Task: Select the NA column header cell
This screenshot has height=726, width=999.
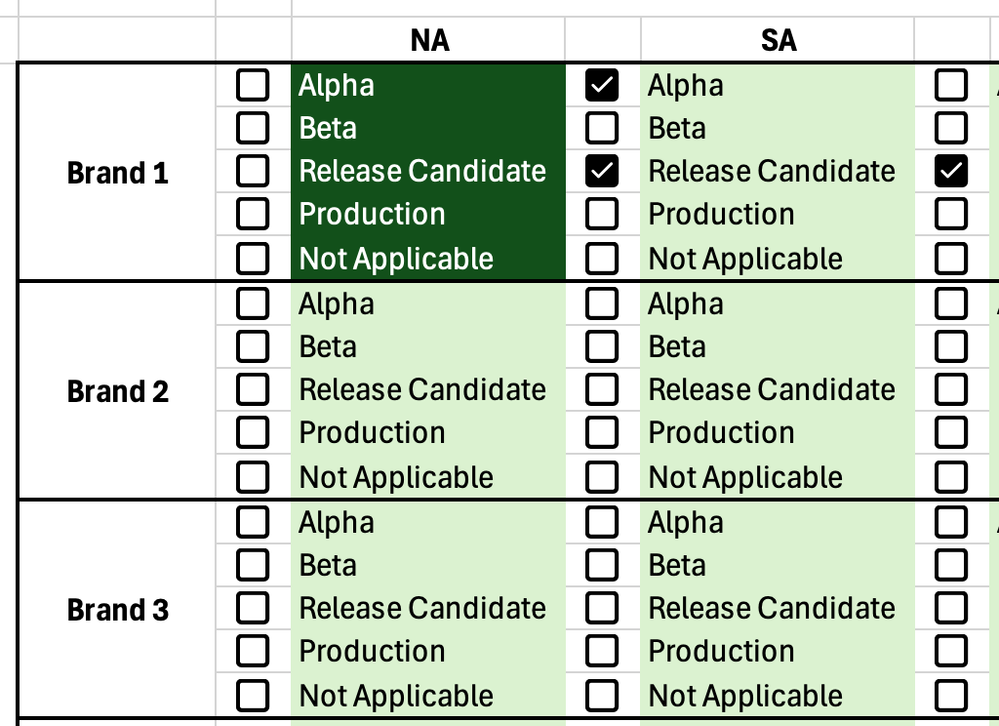Action: point(429,40)
